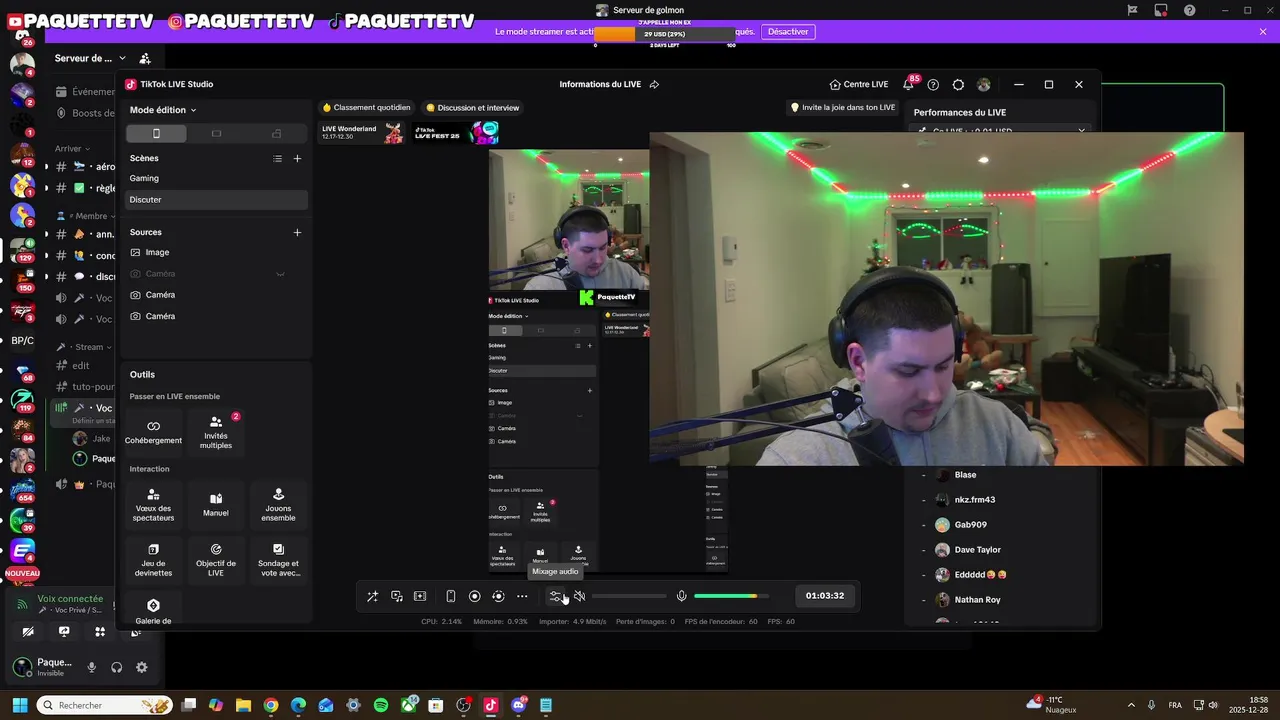Click the TikTok LIVE Fest 25 banner

tap(455, 132)
